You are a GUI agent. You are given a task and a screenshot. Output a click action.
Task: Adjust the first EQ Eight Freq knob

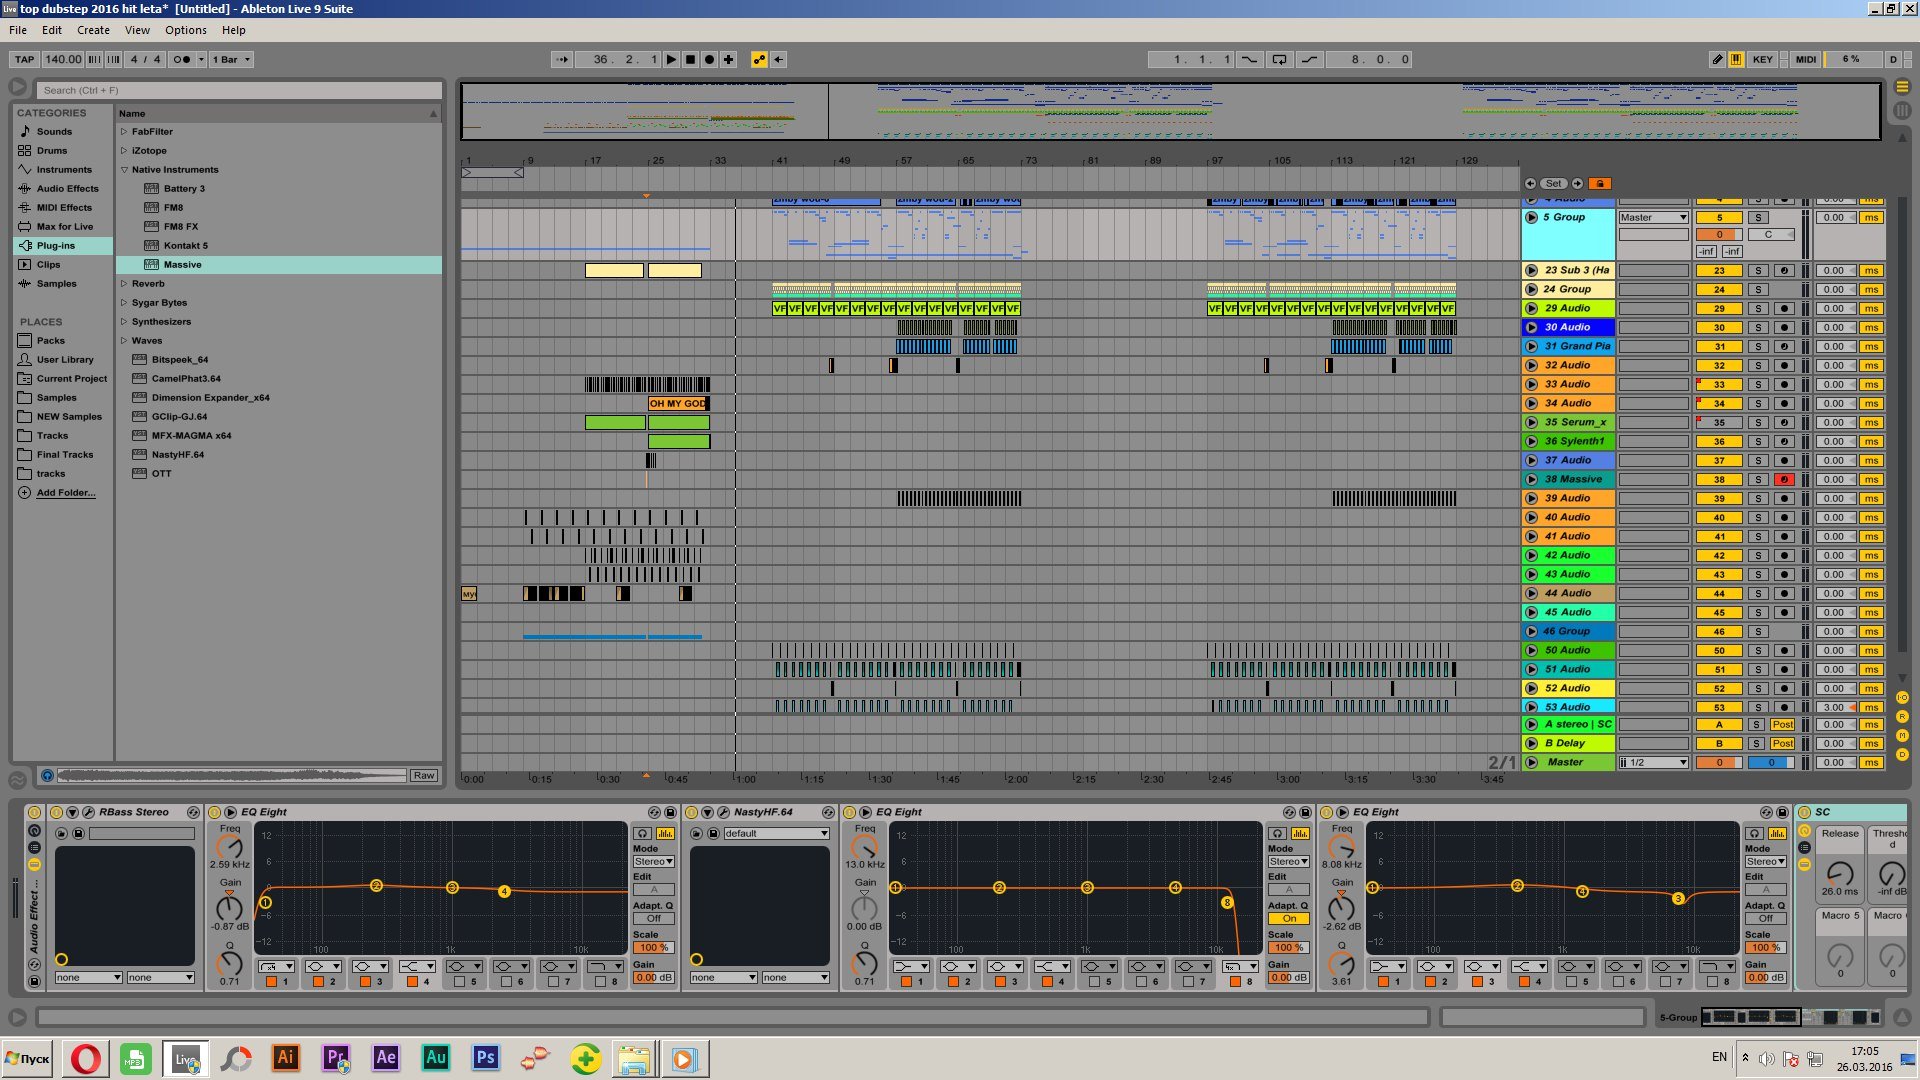click(x=229, y=847)
